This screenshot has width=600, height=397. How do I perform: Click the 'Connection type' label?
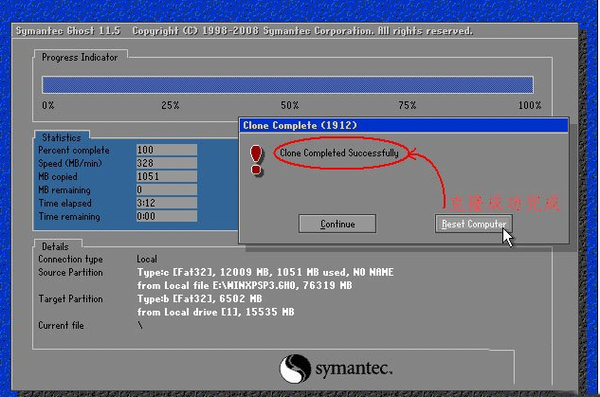(70, 259)
